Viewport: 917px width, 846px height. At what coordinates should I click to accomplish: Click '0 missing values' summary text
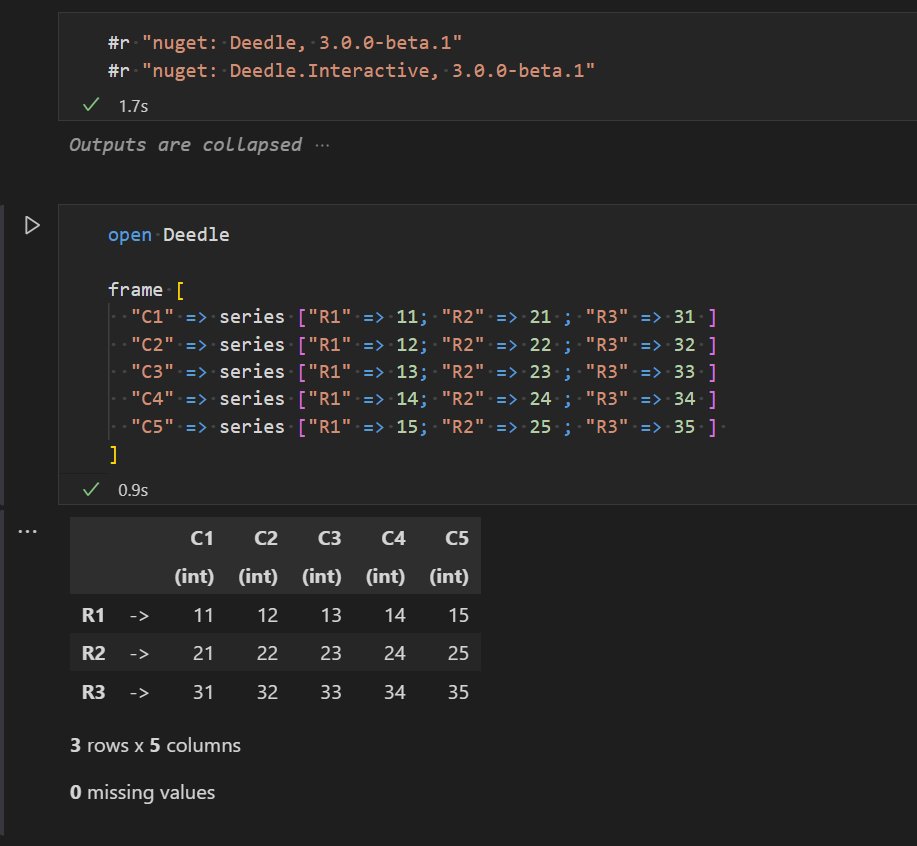pyautogui.click(x=142, y=792)
